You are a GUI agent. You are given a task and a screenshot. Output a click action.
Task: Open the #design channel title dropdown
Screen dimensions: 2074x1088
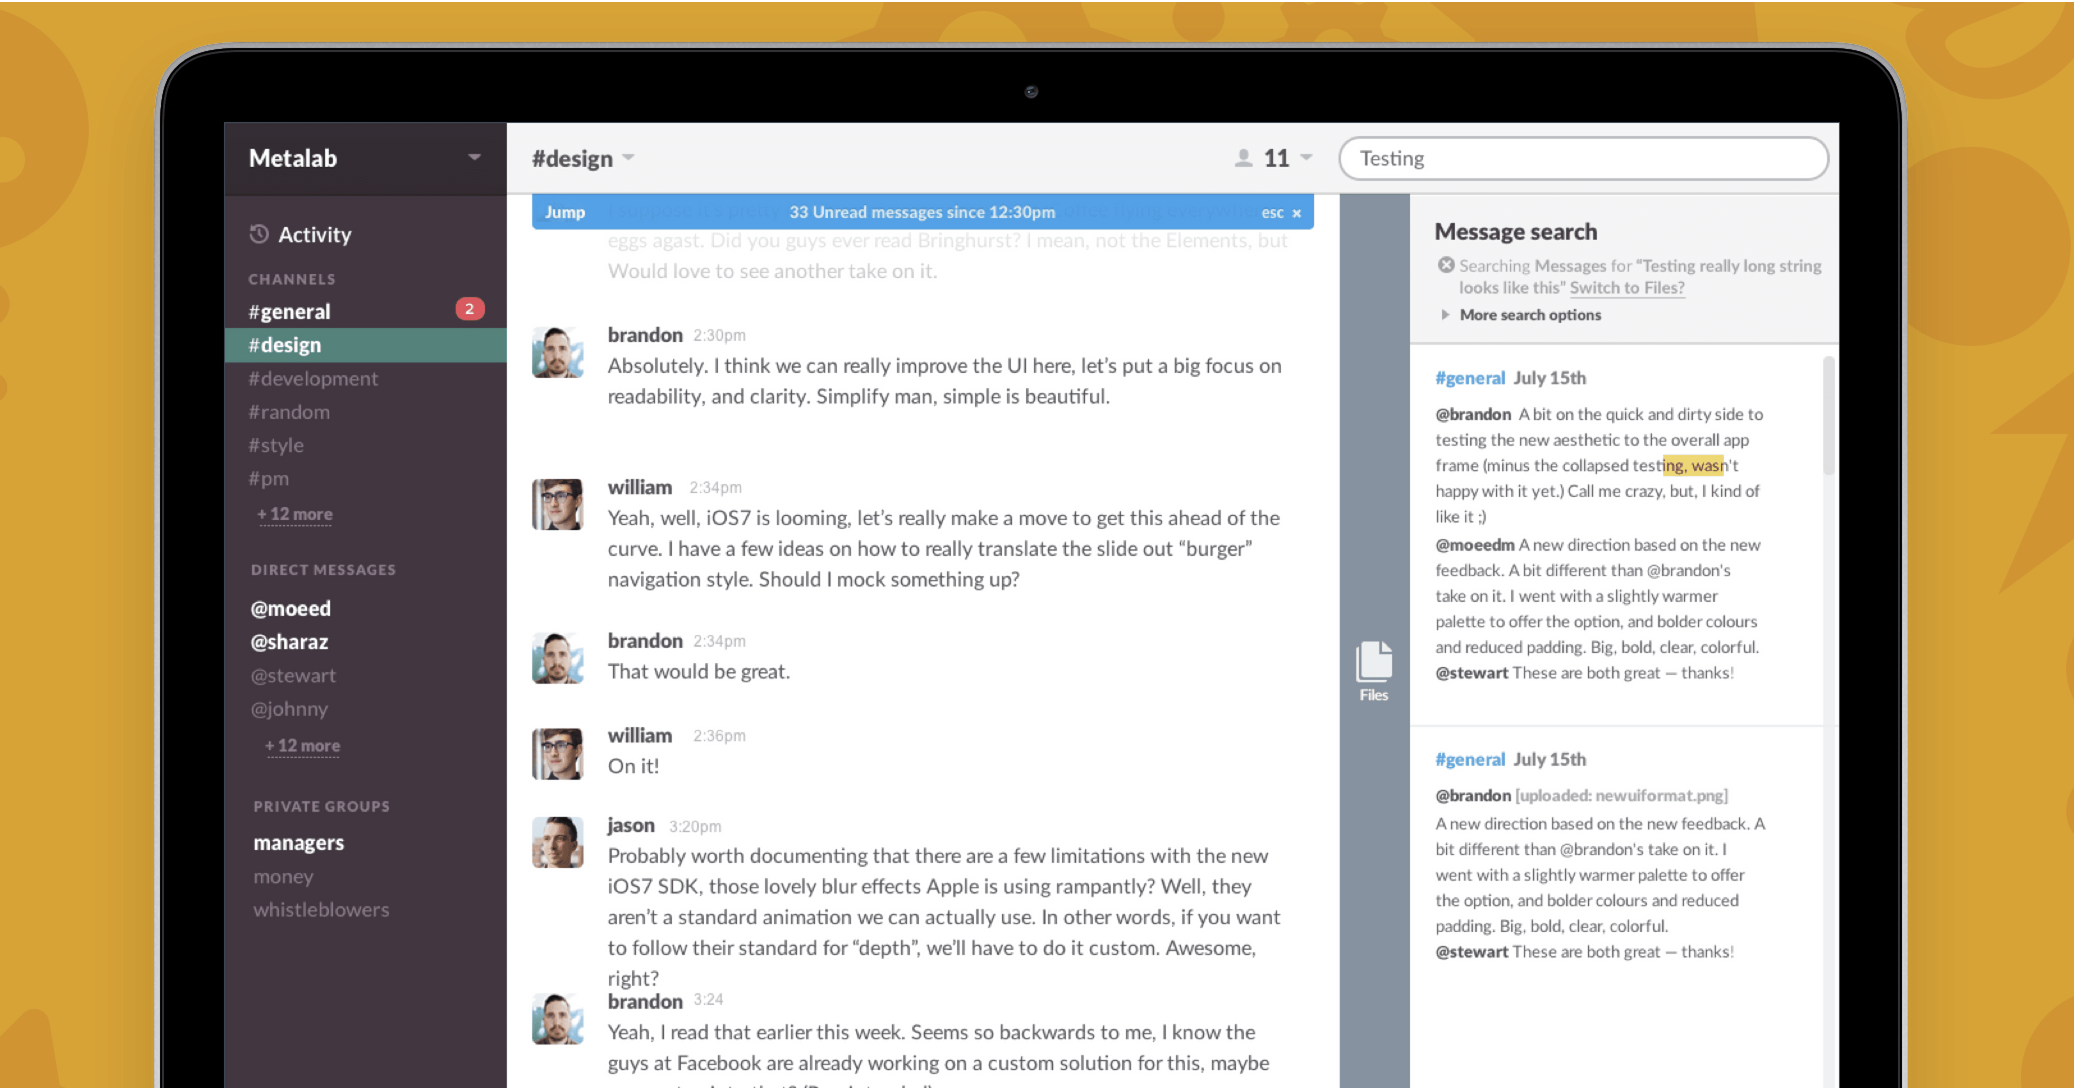pyautogui.click(x=628, y=158)
